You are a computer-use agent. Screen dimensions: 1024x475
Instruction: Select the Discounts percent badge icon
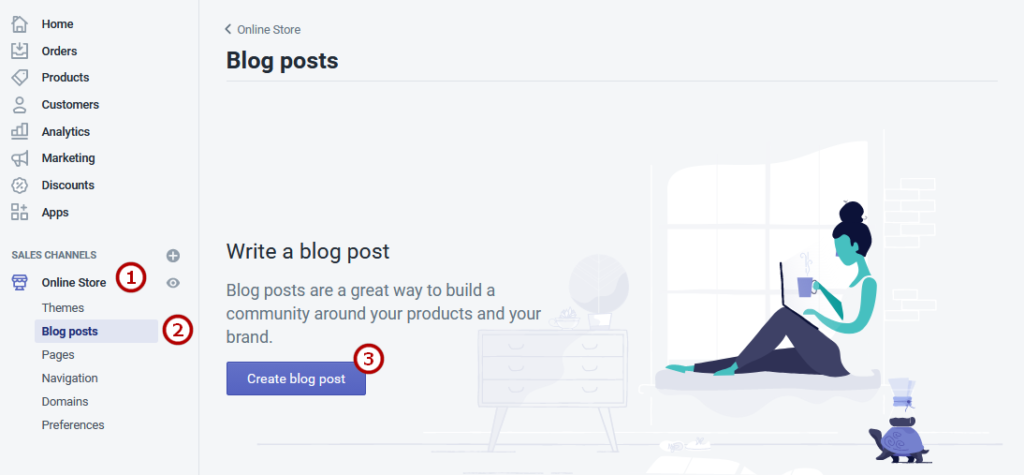[x=20, y=185]
